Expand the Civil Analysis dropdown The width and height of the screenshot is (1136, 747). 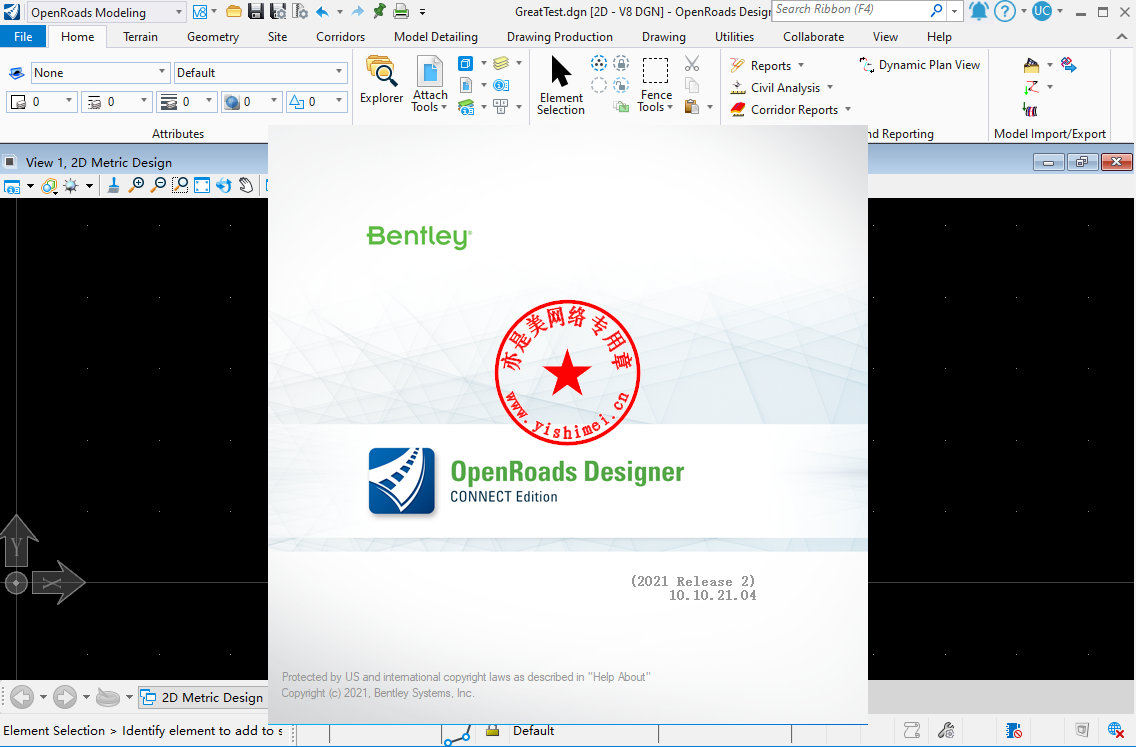click(x=782, y=88)
